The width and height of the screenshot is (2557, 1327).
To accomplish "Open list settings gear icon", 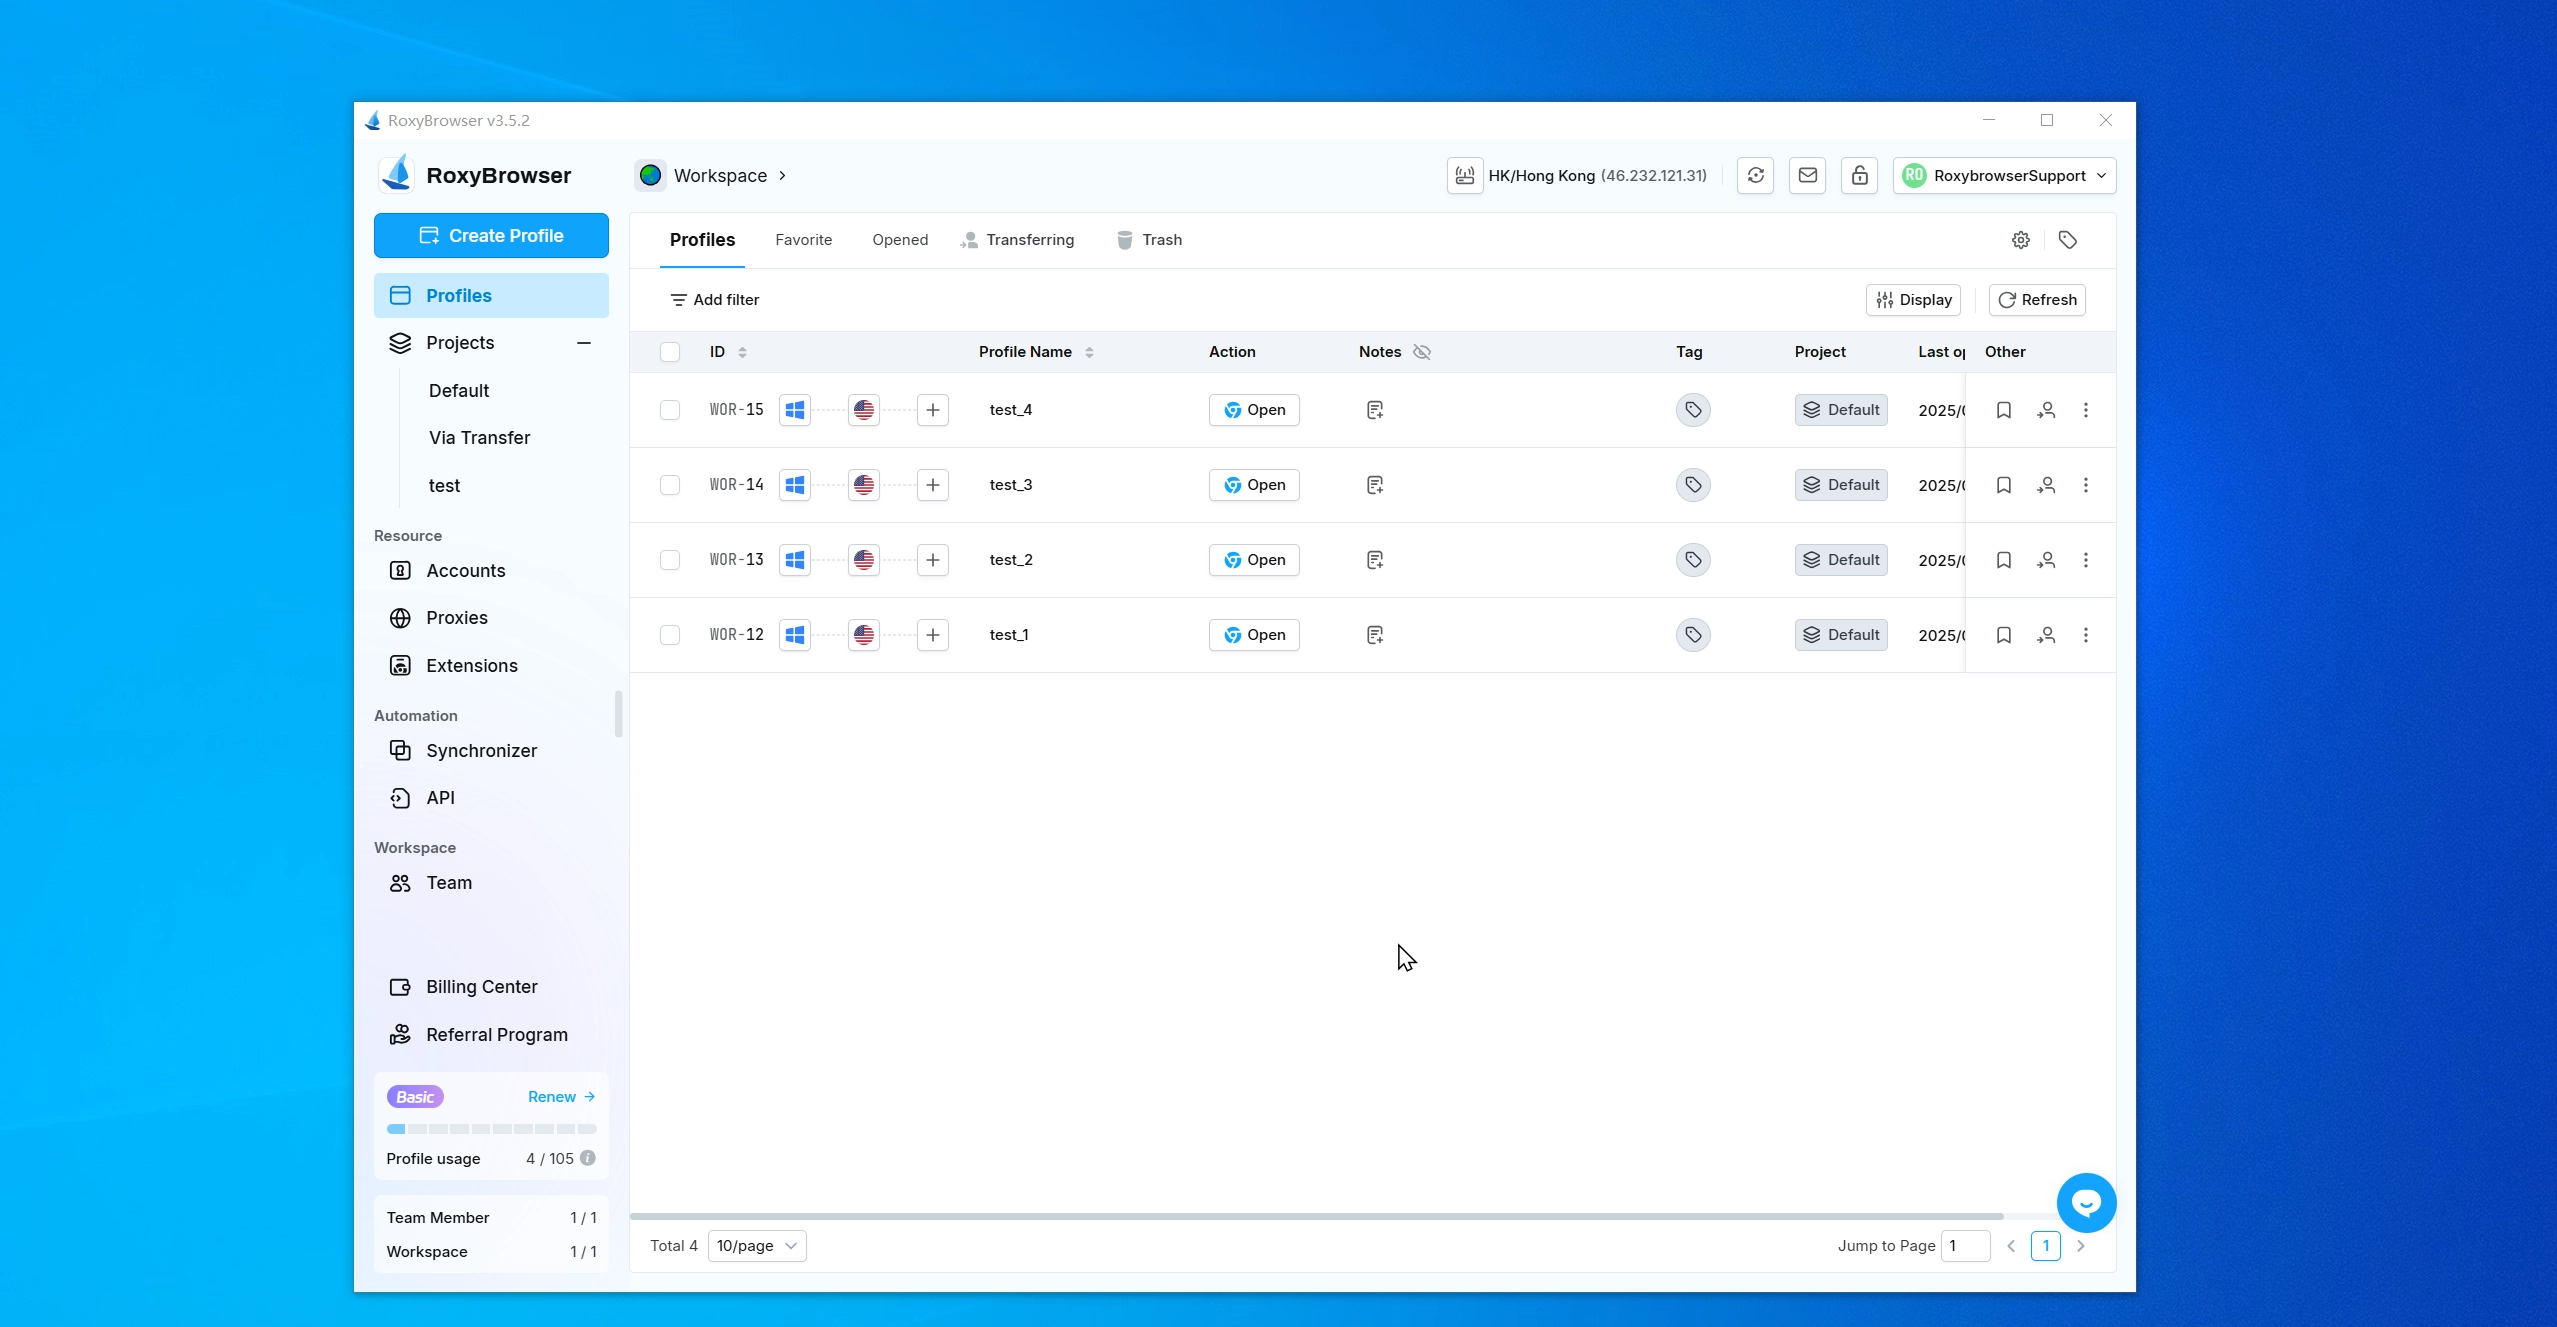I will (2021, 240).
